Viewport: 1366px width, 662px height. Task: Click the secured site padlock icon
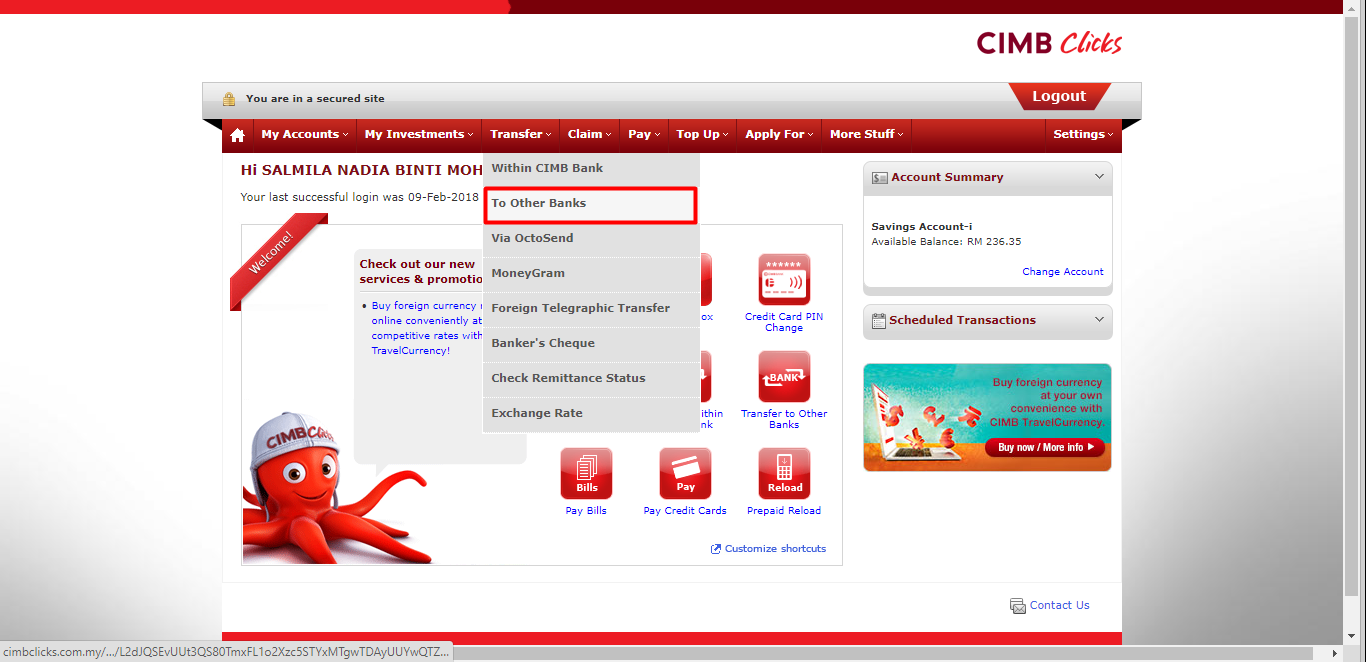click(x=229, y=98)
